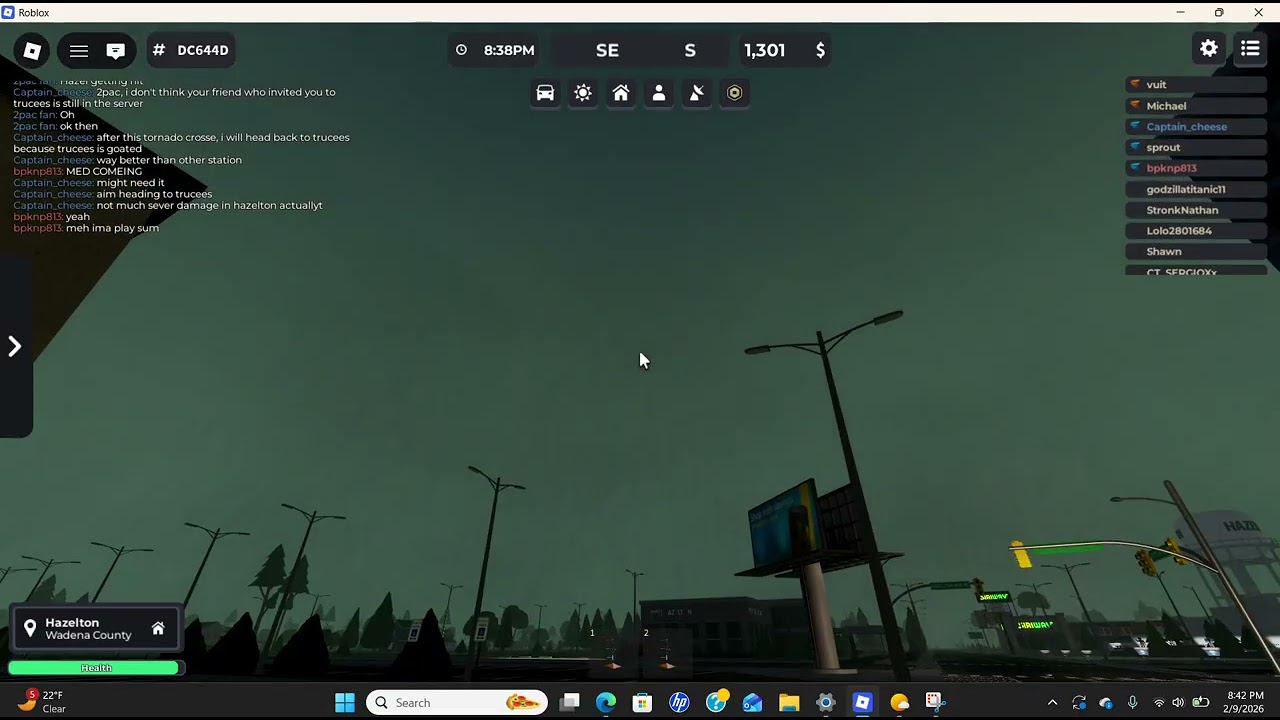1280x720 pixels.
Task: Click the S compass heading
Action: click(690, 50)
